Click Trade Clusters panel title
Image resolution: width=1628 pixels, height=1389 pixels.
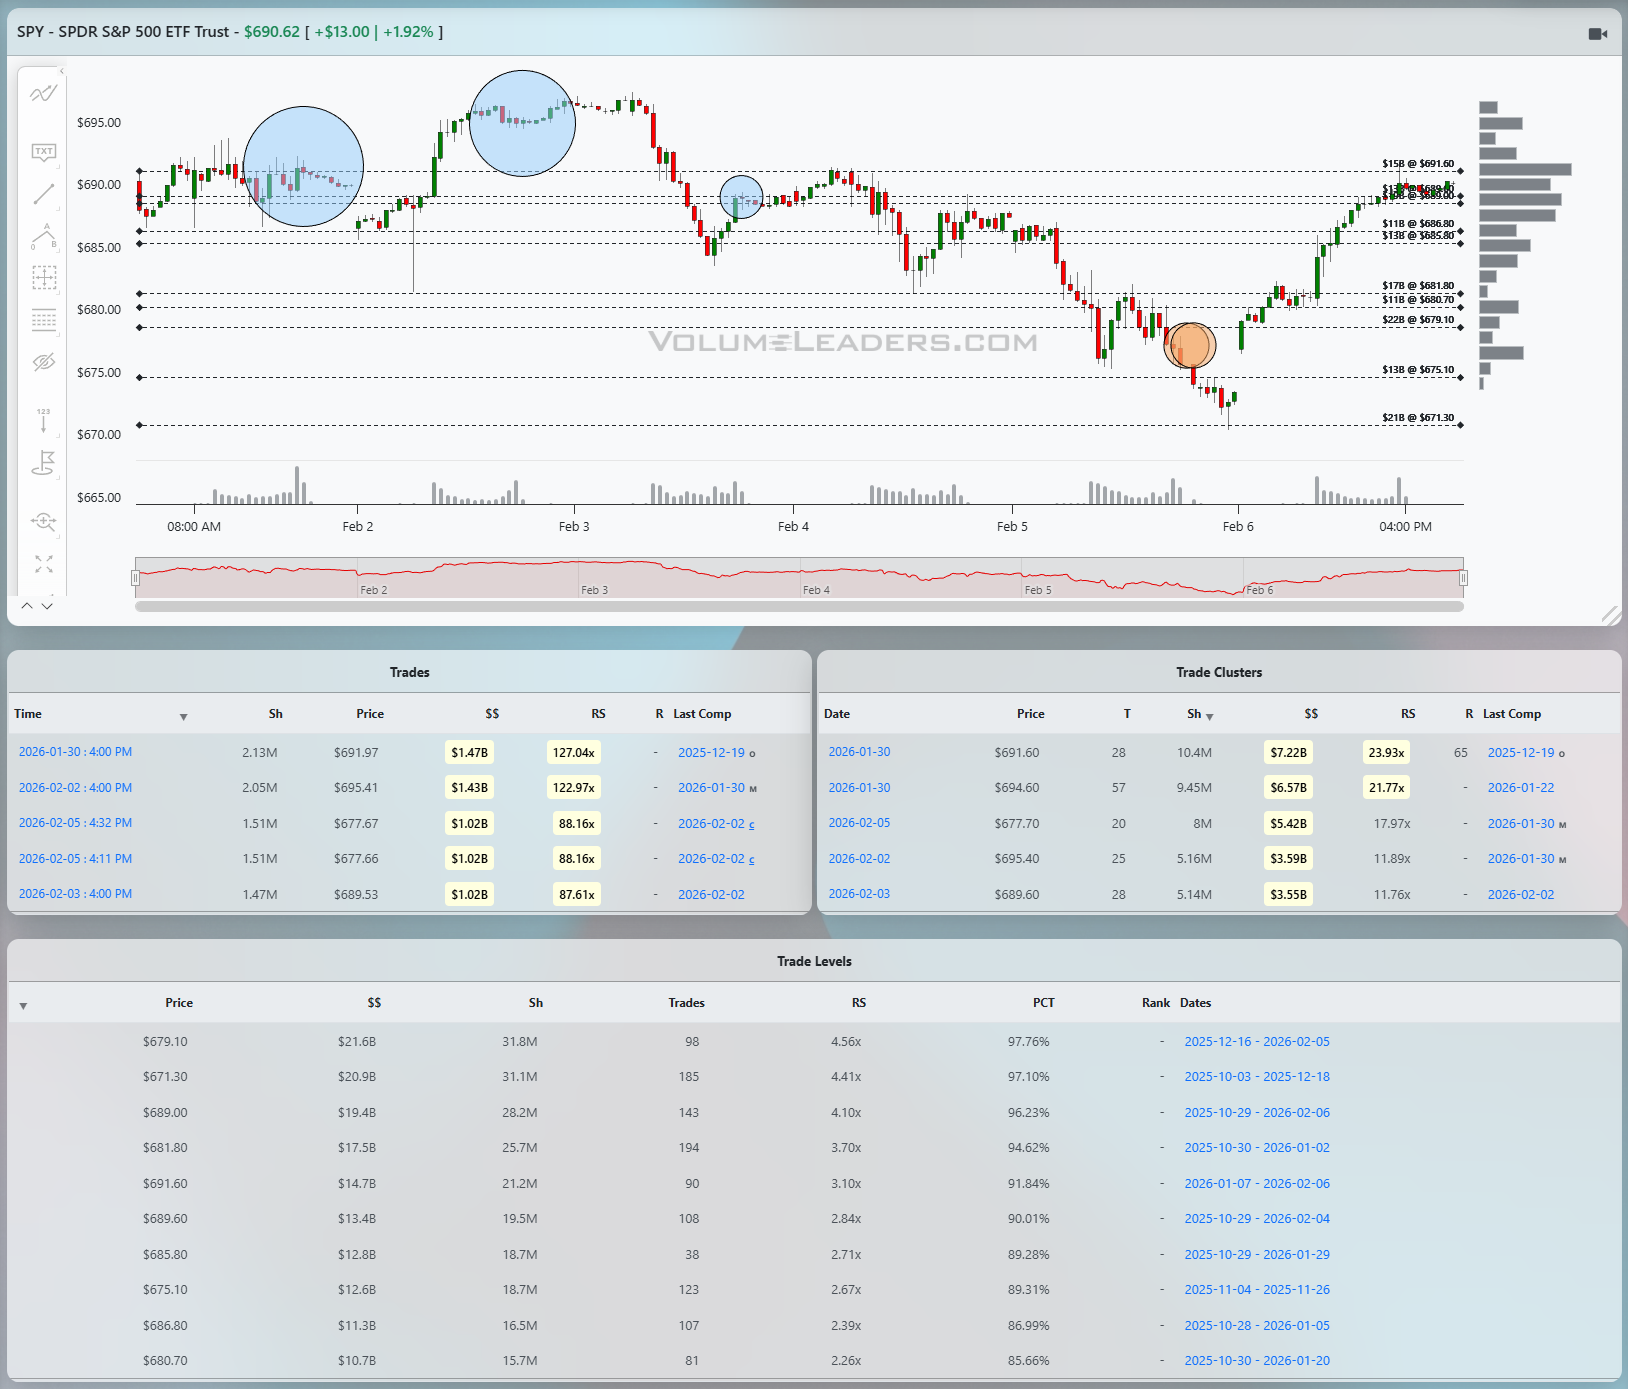click(1219, 673)
